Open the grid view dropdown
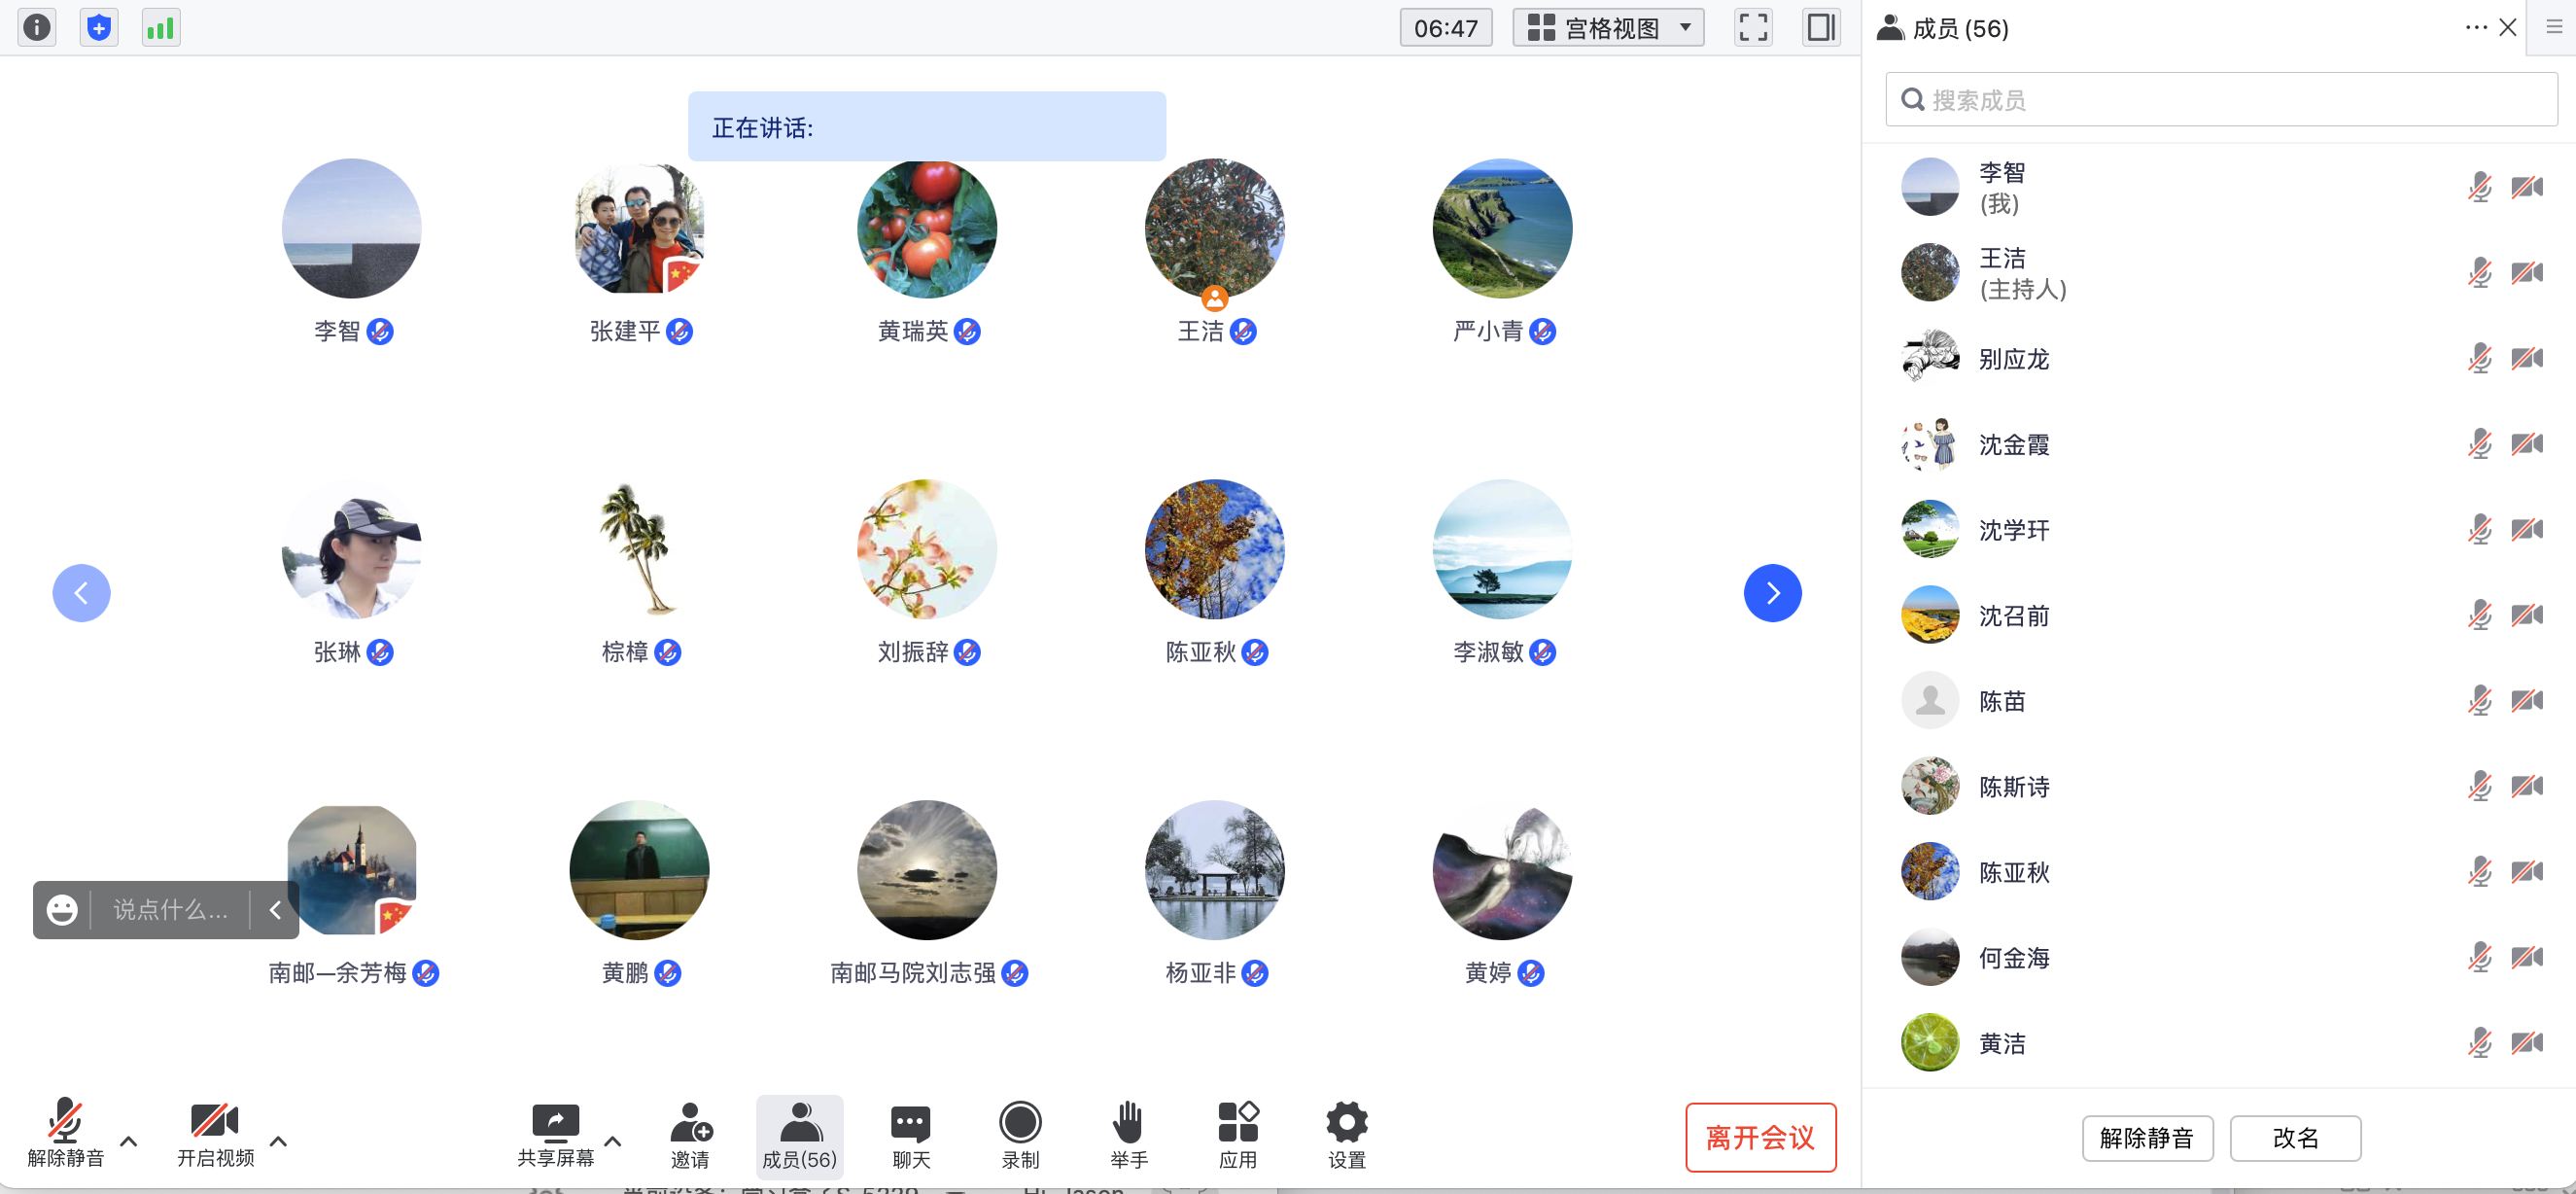 pos(1608,27)
